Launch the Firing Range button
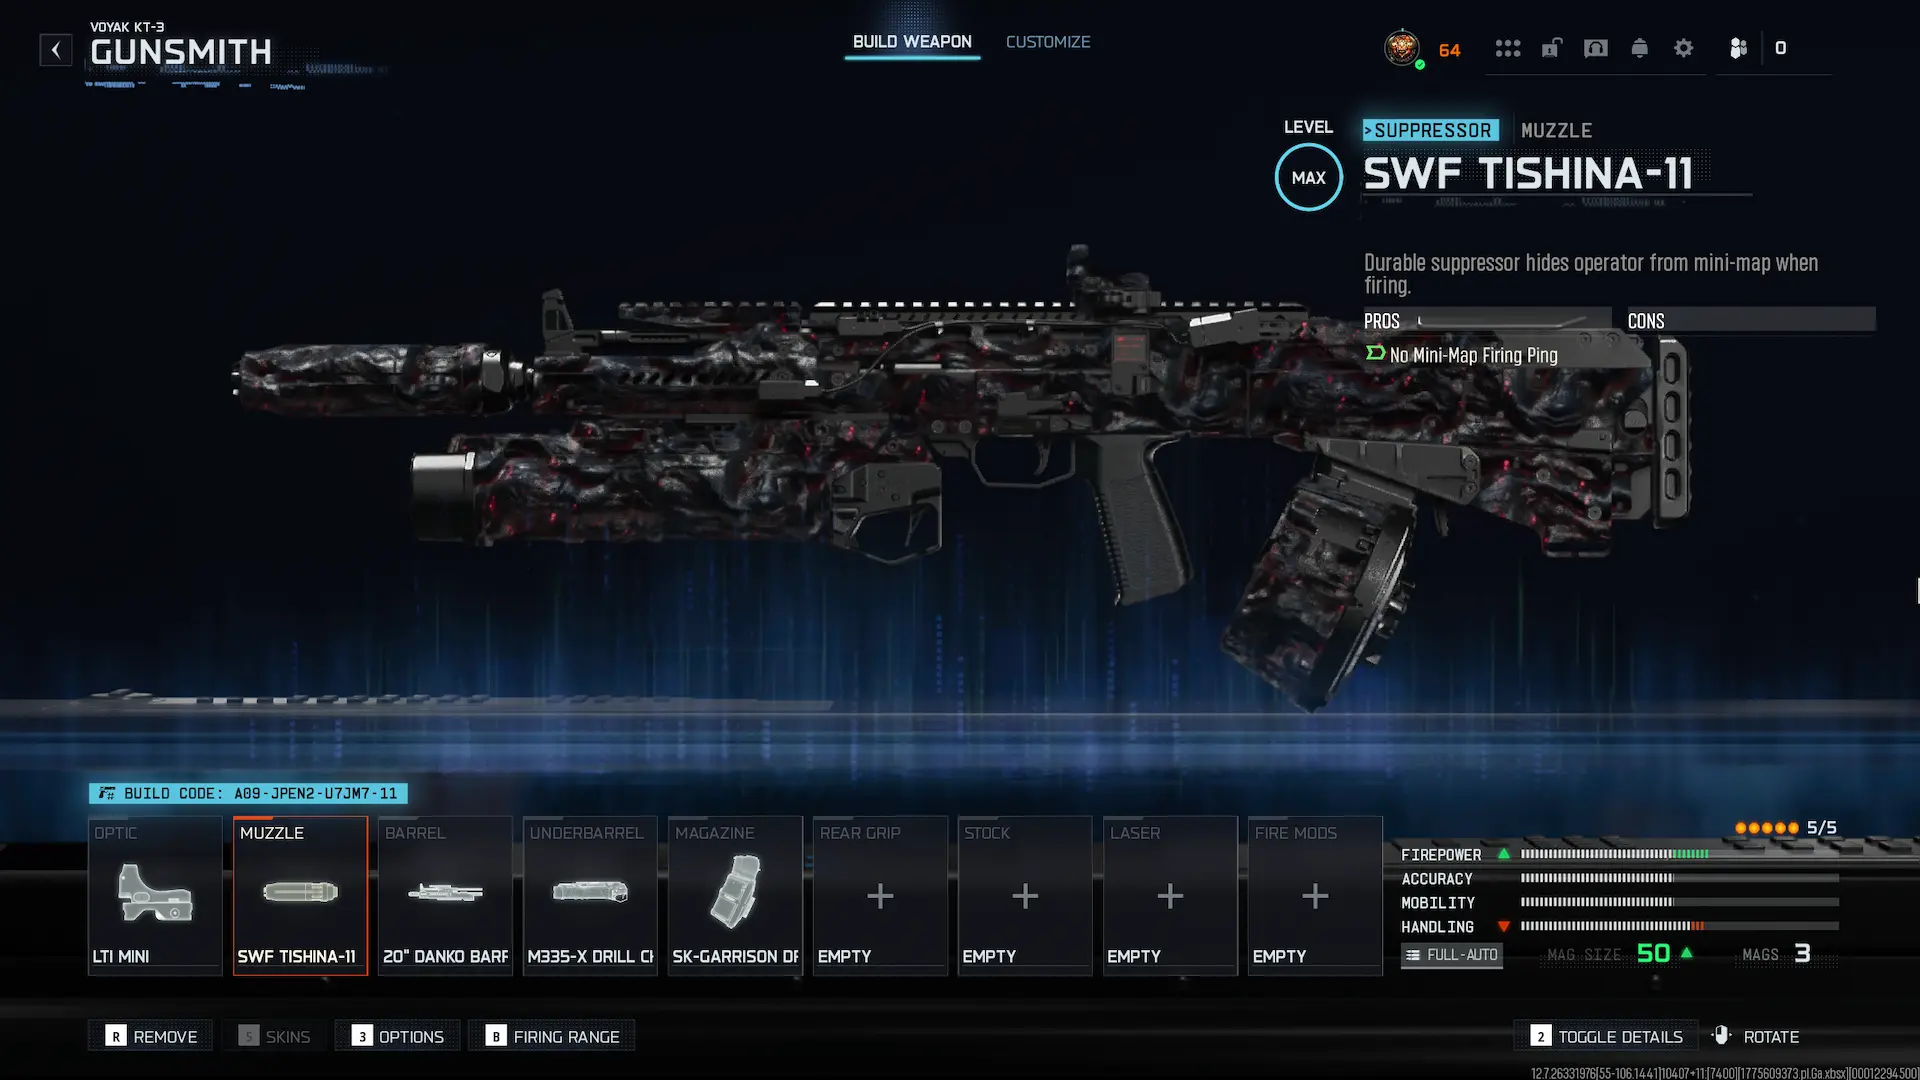Screen dimensions: 1920x1080 552,1036
